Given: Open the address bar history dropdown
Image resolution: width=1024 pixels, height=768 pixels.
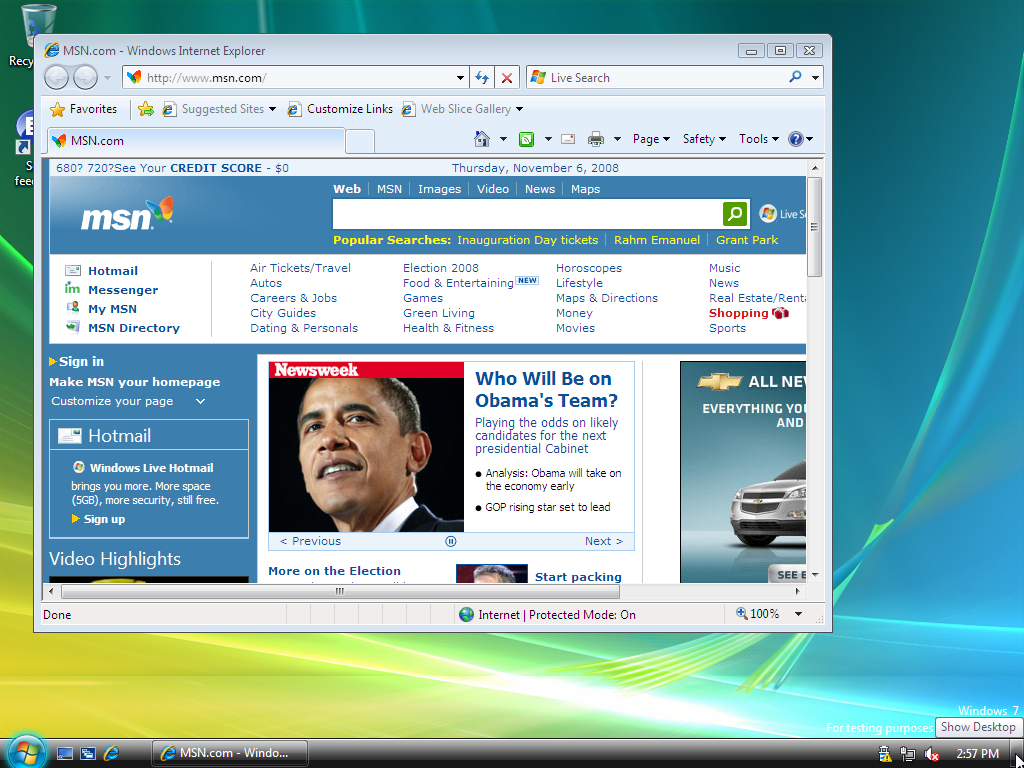Looking at the screenshot, I should point(460,78).
